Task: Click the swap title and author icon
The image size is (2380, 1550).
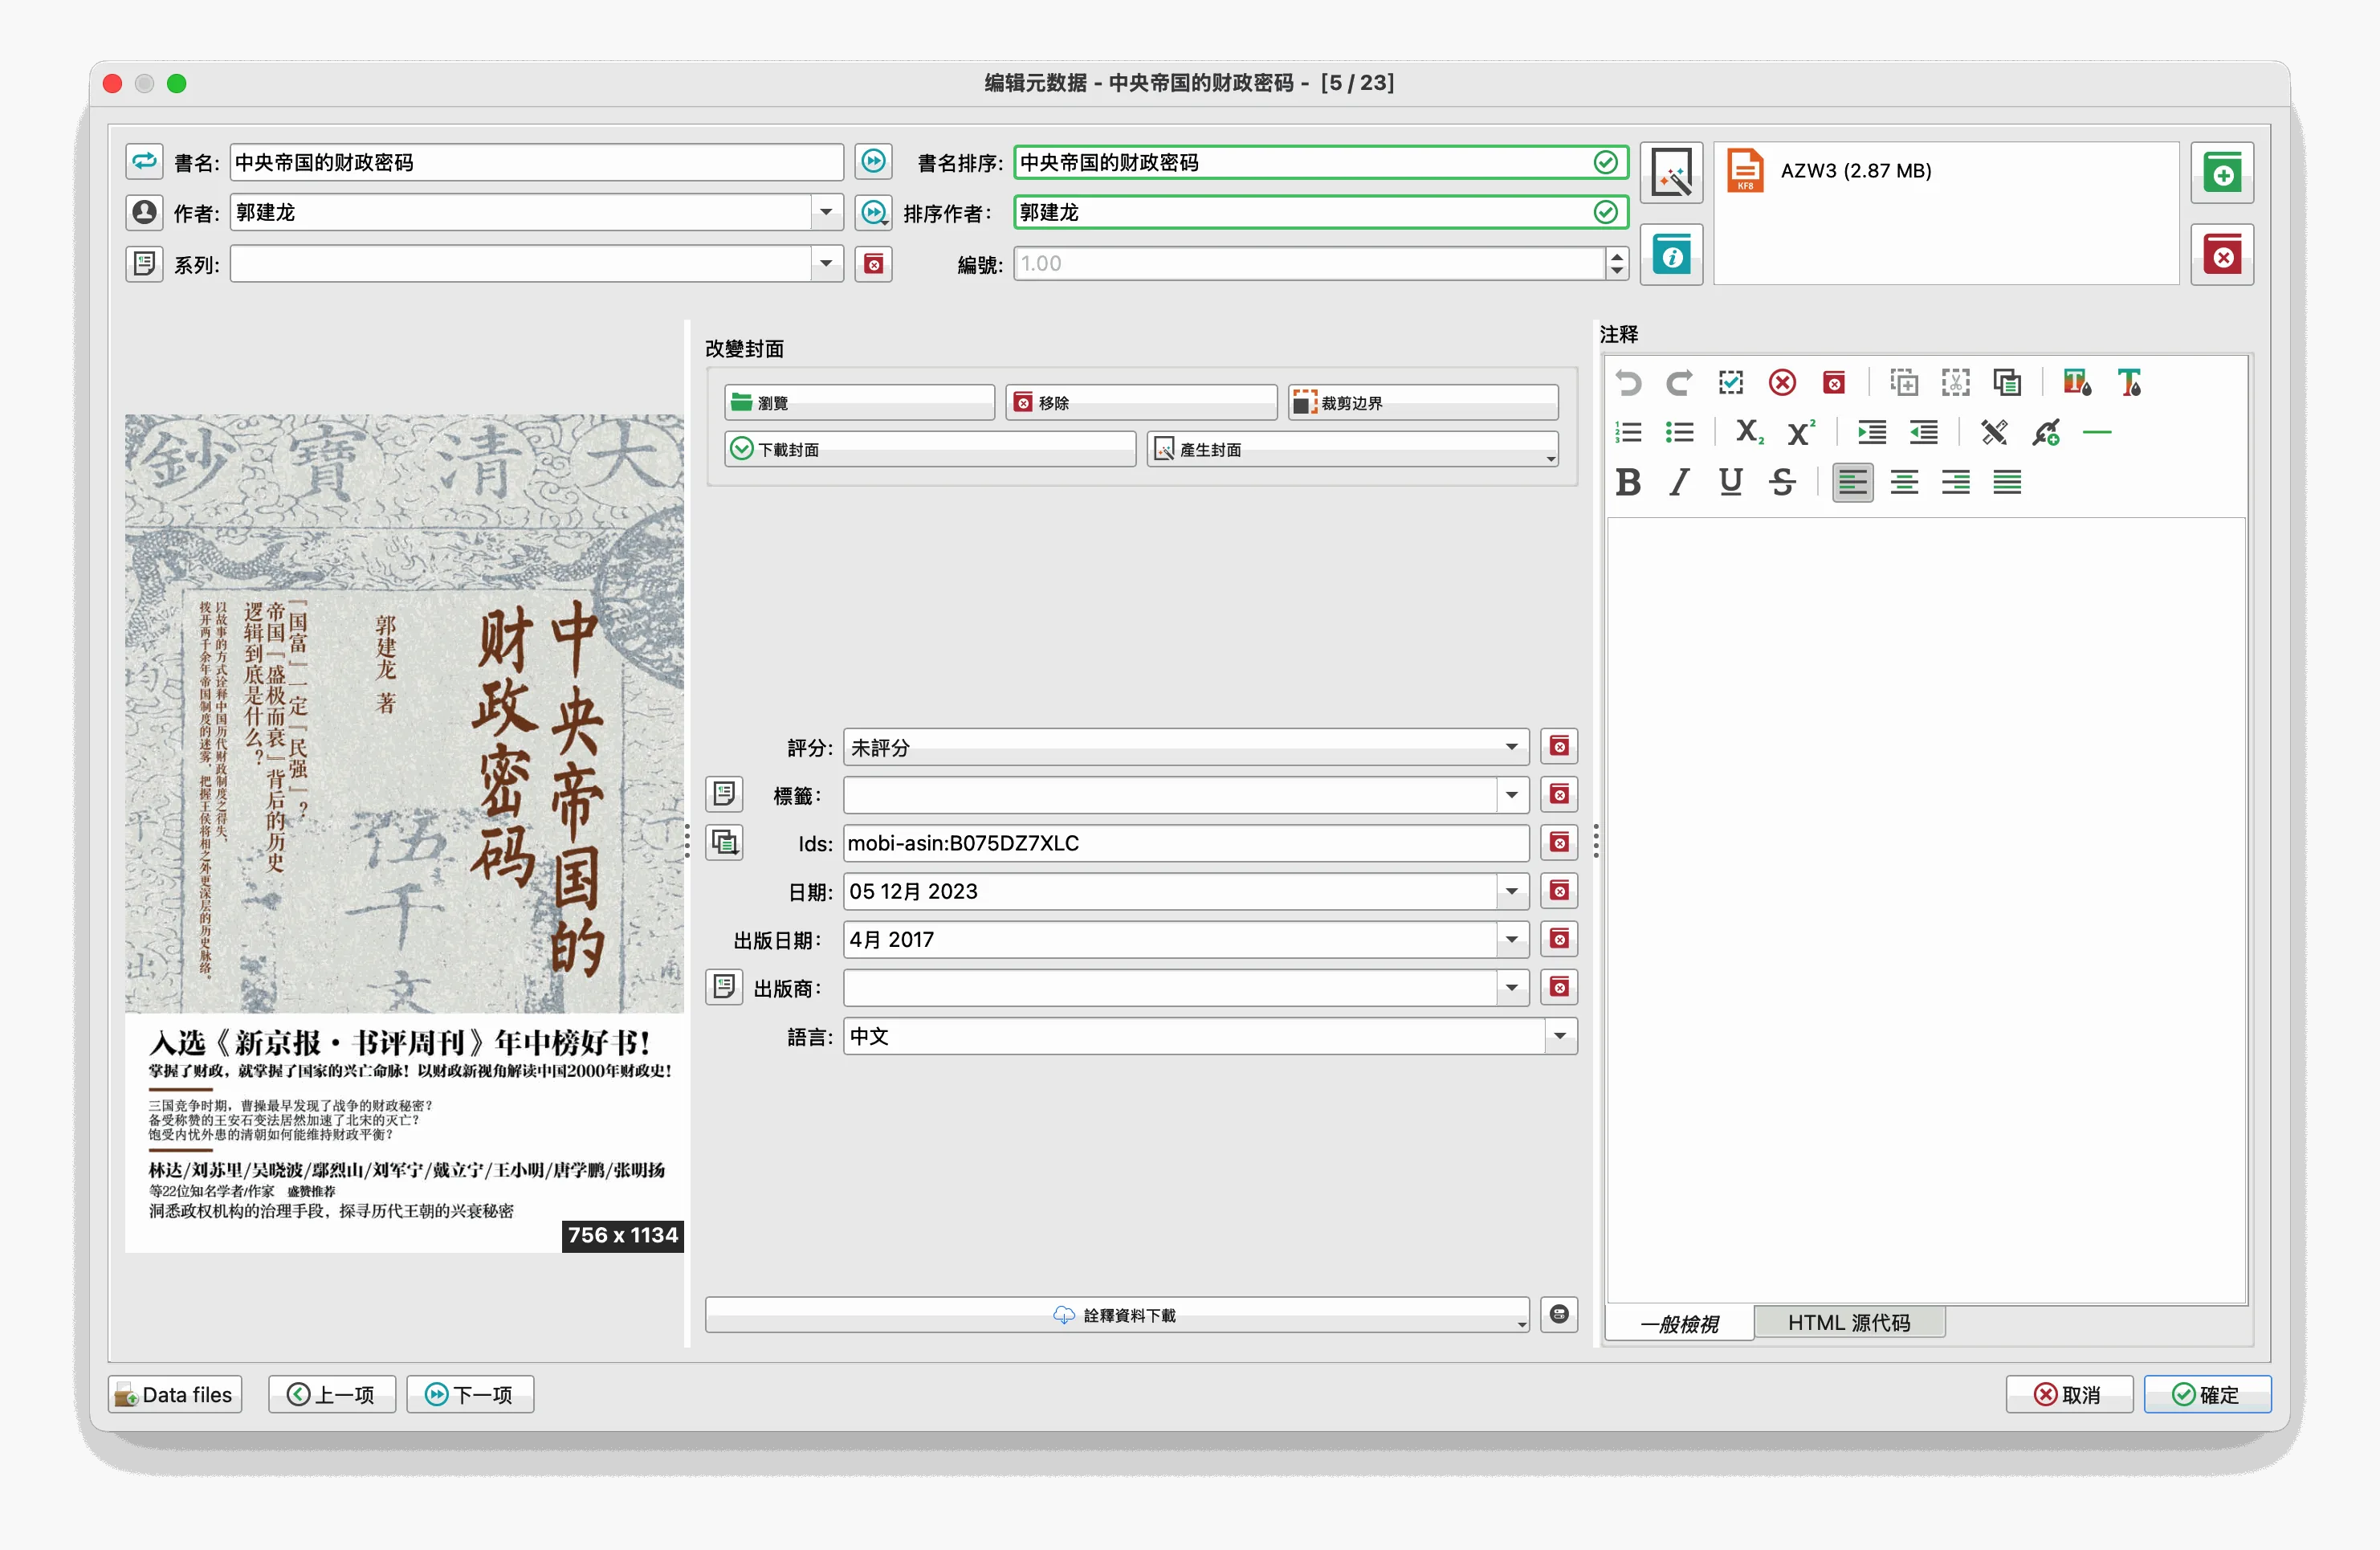Action: point(144,161)
